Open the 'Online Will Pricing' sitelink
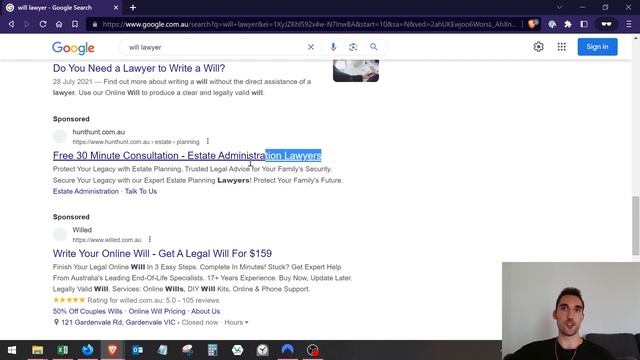640x360 pixels. 157,311
